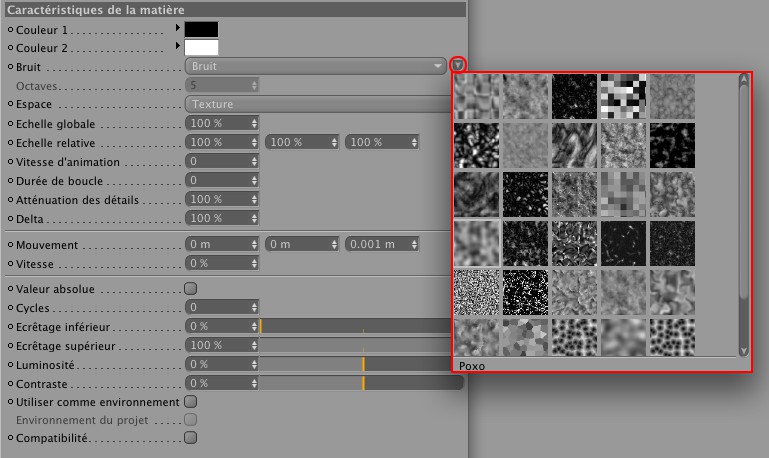Screen dimensions: 769x458
Task: Expand the Couleur 1 disclosure triangle
Action: point(178,29)
